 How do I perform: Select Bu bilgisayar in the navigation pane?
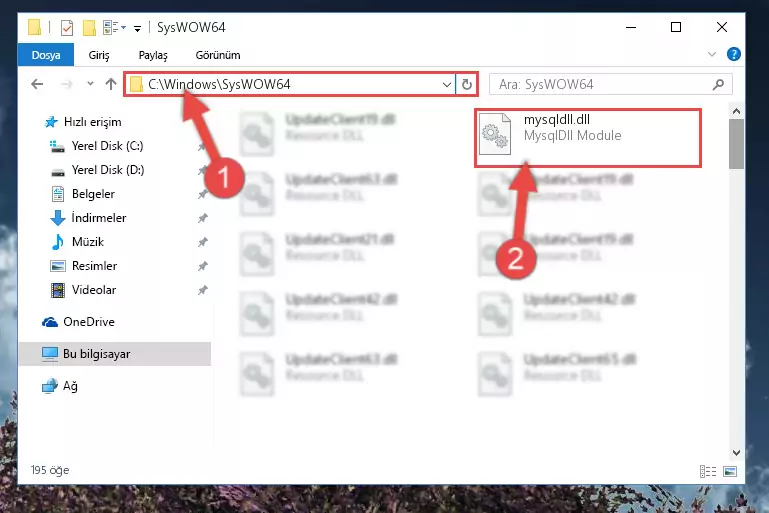(115, 354)
